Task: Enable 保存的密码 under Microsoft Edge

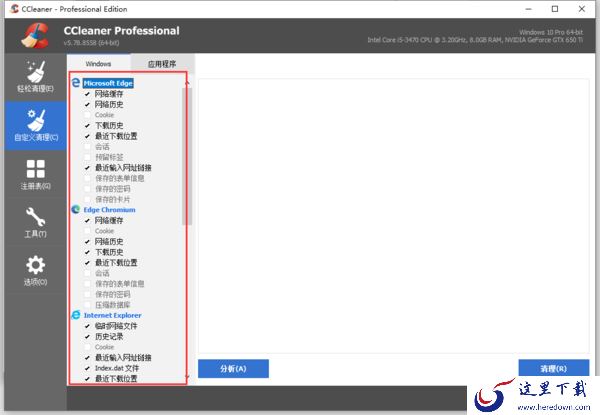Action: [x=87, y=189]
